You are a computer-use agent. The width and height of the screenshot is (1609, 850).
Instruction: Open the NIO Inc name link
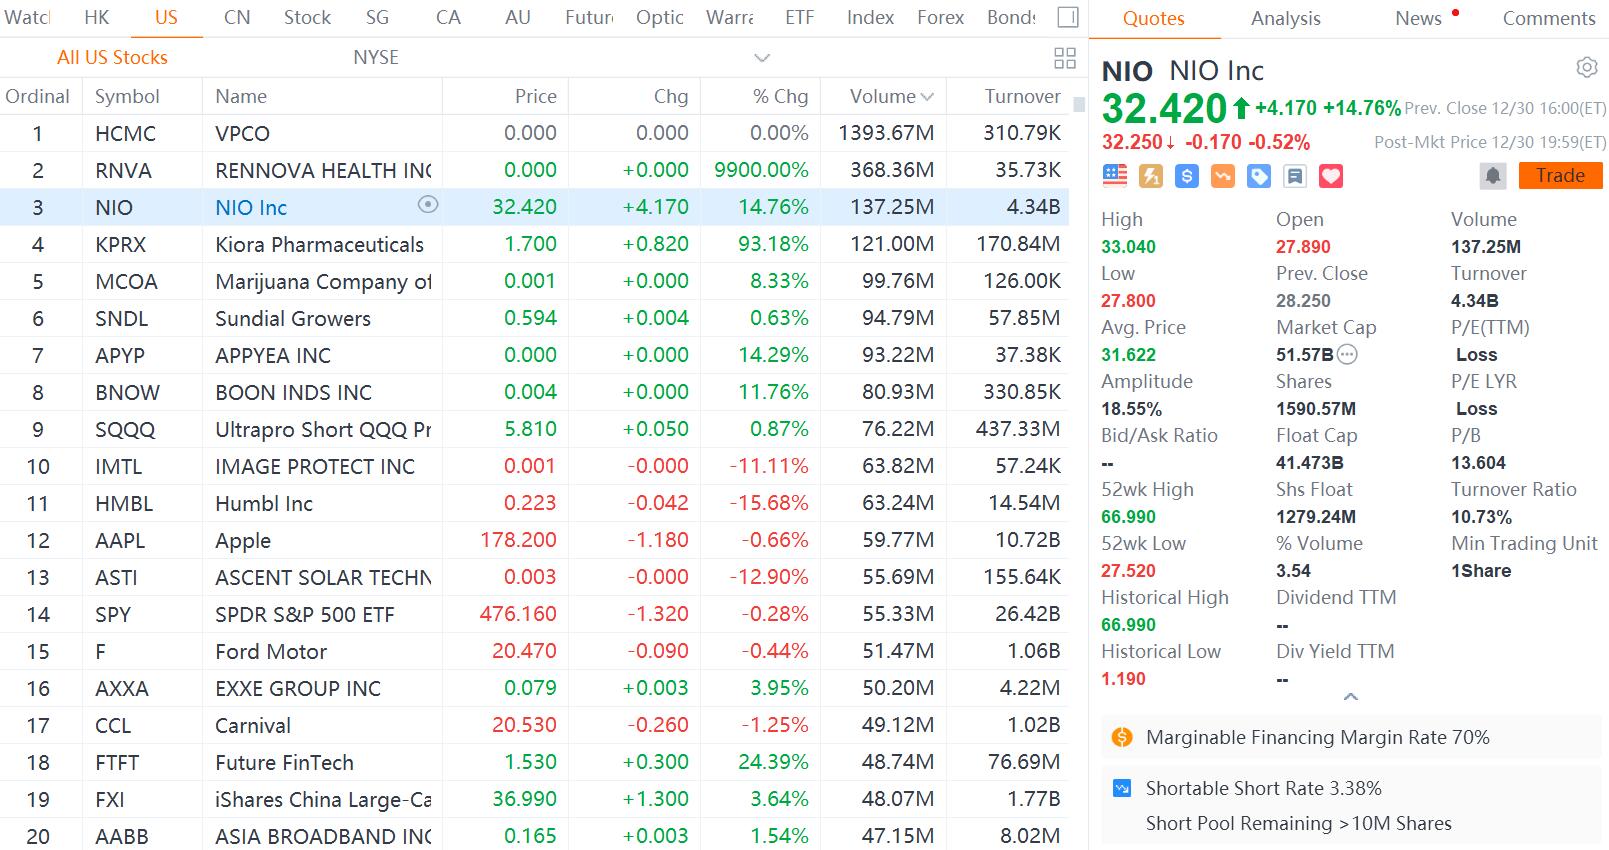point(251,207)
